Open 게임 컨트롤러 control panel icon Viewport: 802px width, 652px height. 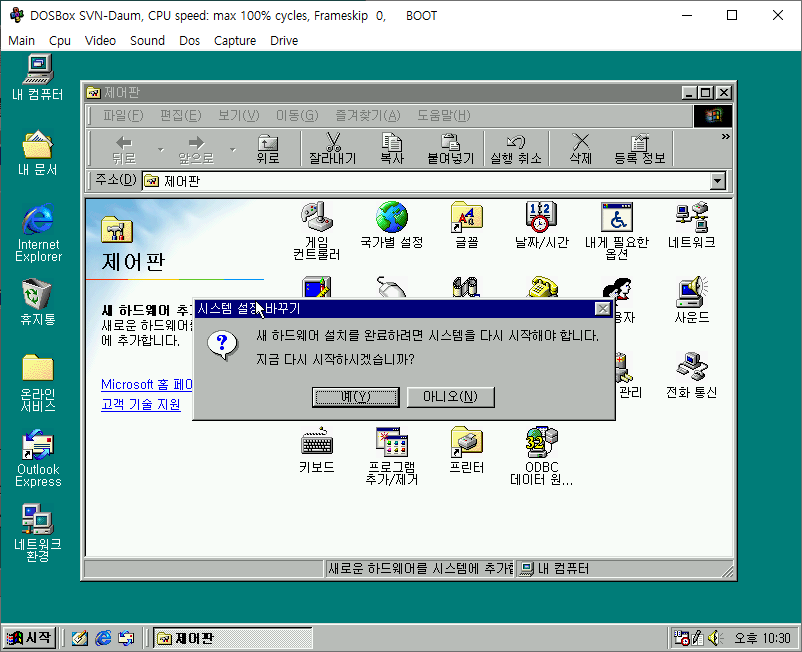point(317,231)
